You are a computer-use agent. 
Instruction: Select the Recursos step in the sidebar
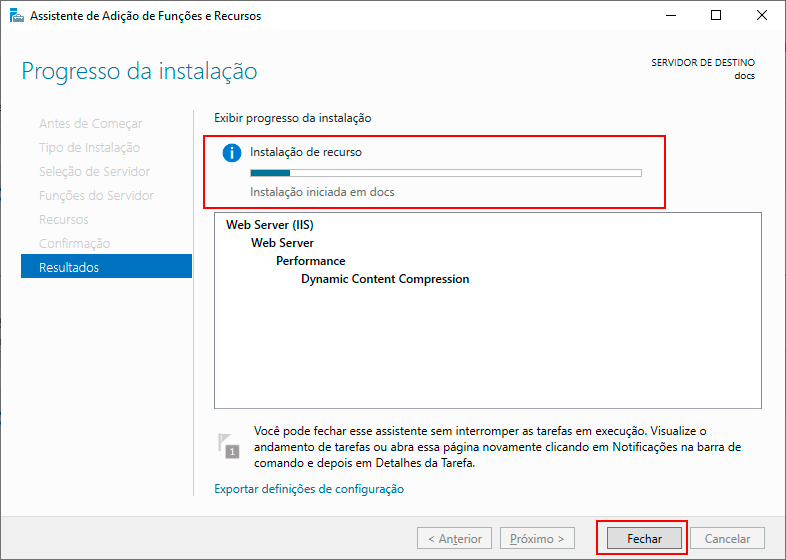click(x=64, y=219)
